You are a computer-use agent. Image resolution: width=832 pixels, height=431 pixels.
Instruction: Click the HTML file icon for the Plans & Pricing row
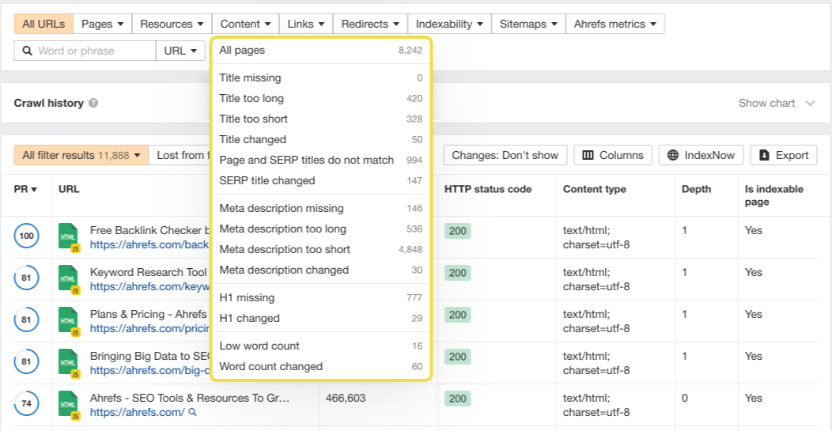(x=69, y=321)
